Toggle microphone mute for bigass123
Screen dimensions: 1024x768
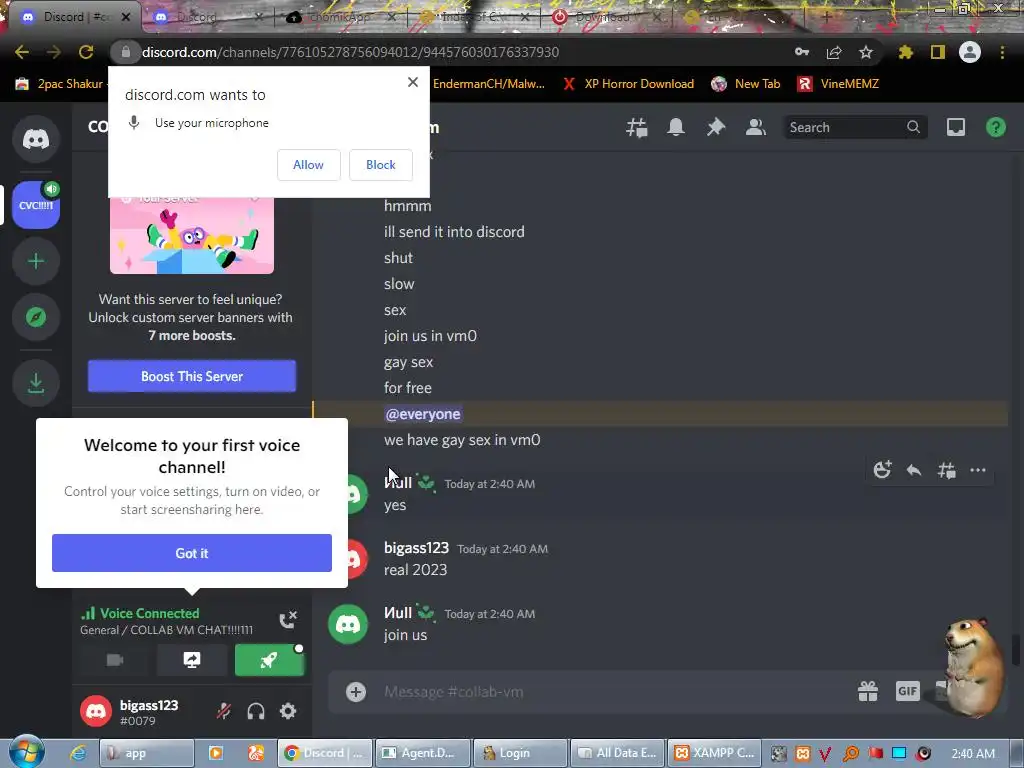click(224, 711)
